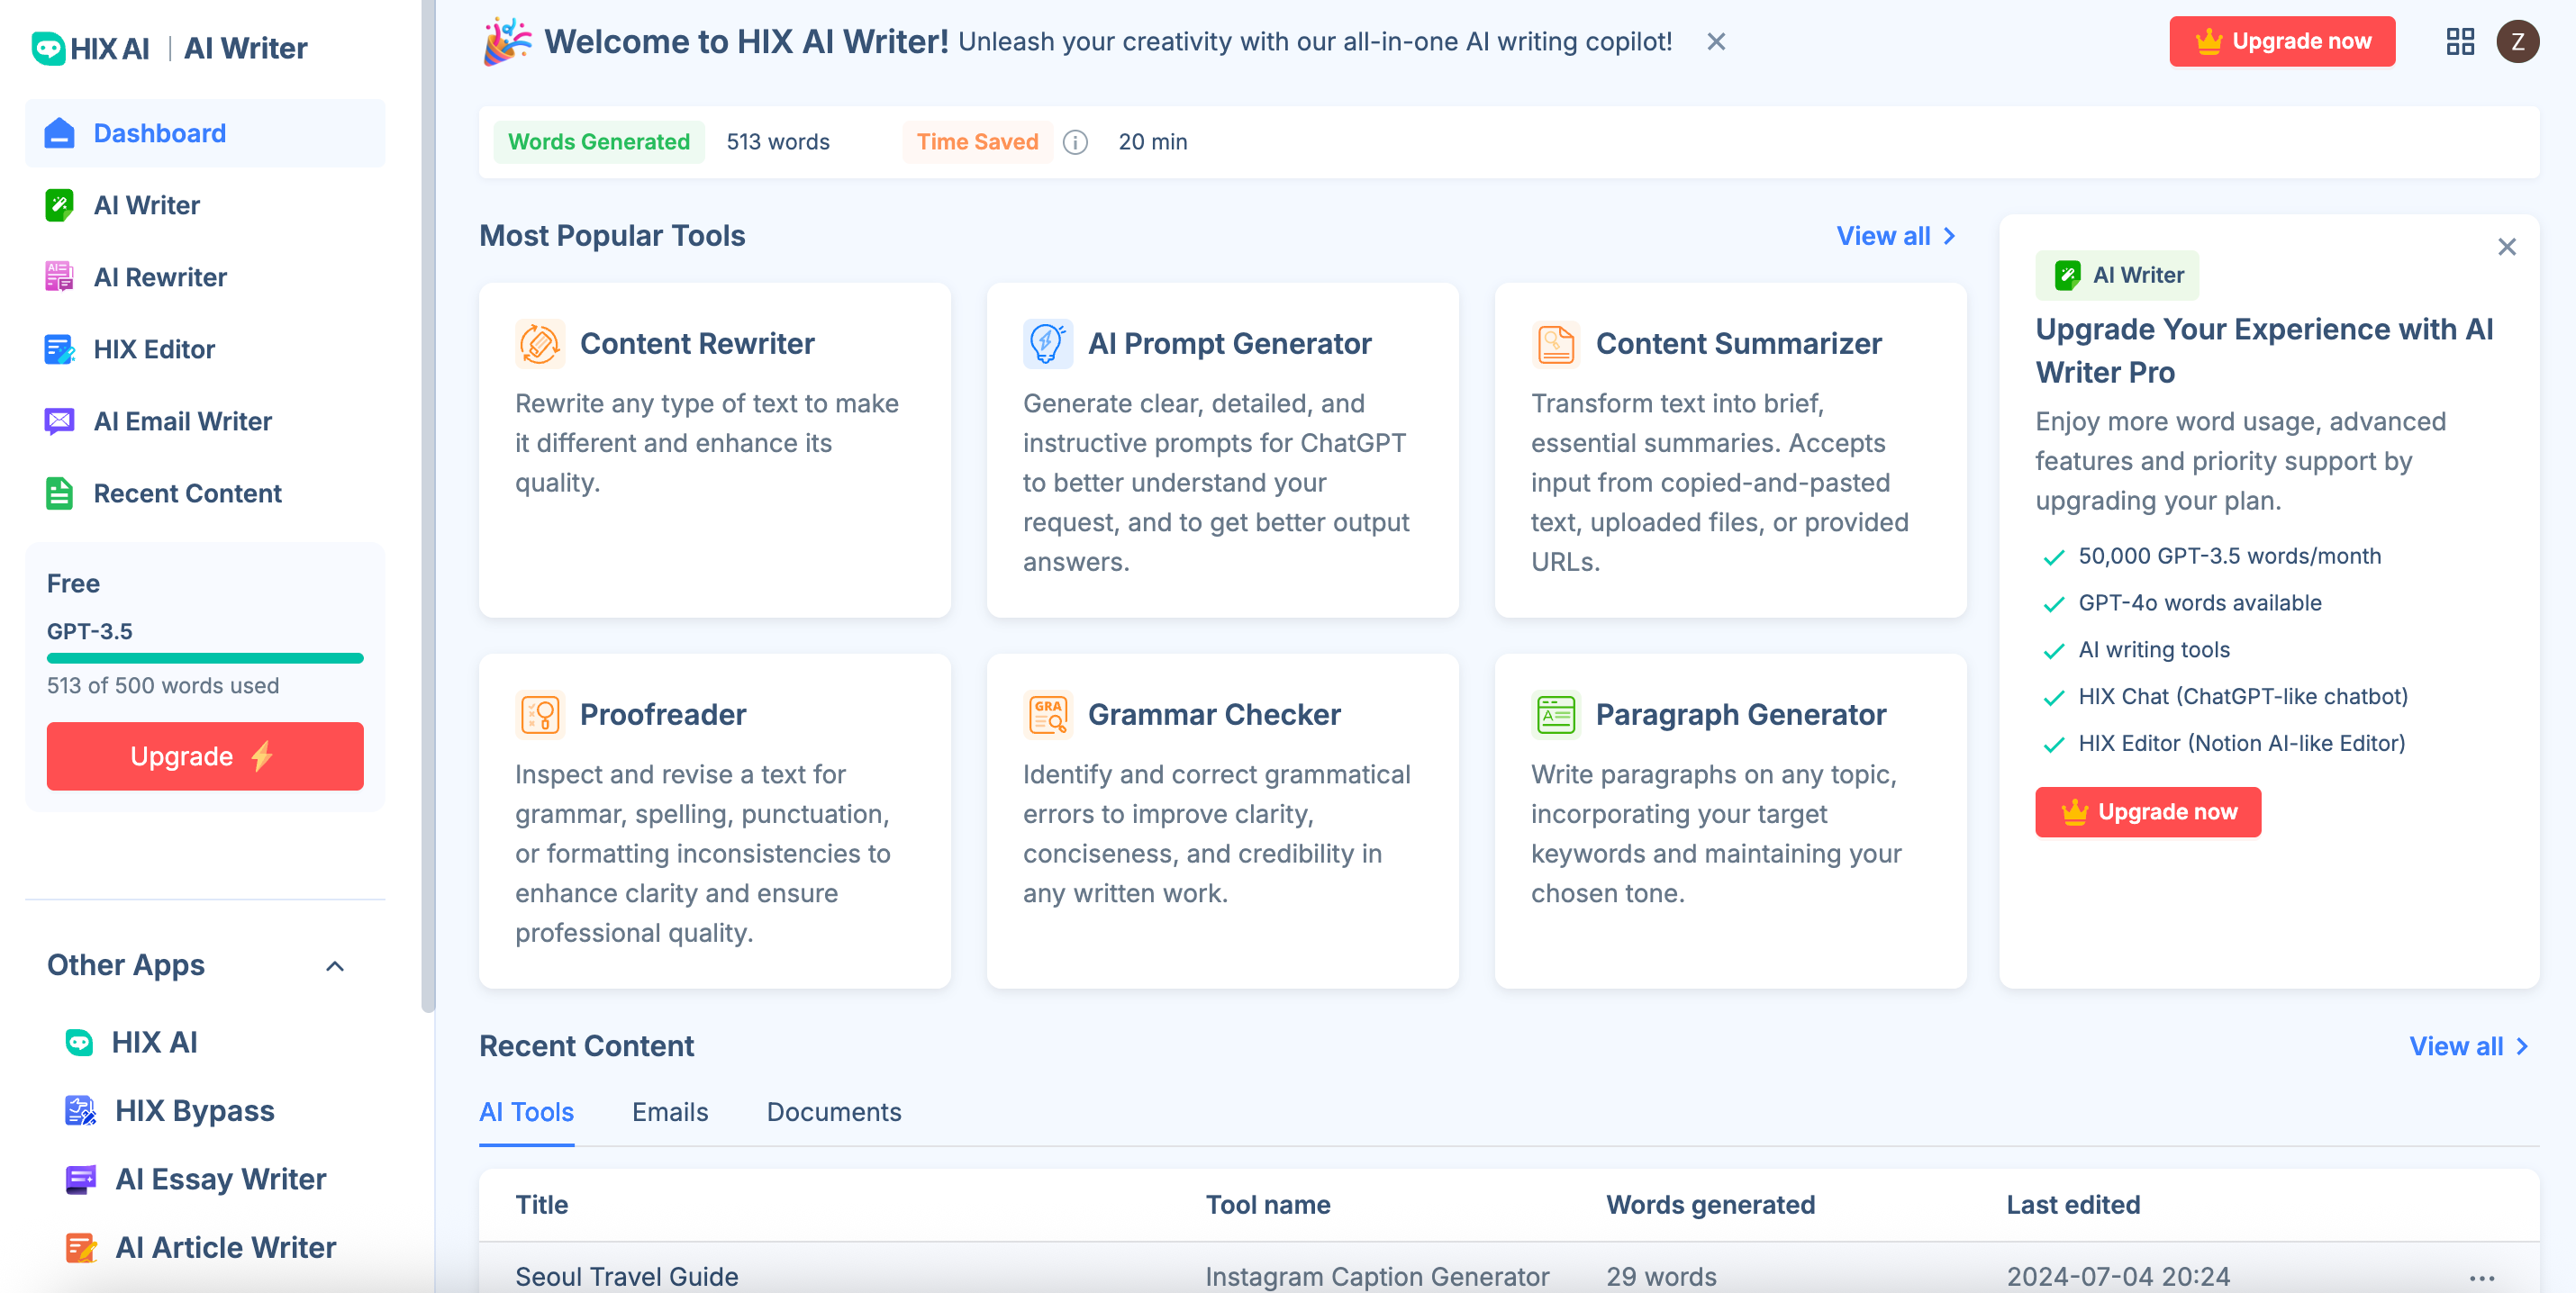Click the AI Email Writer envelope icon
2576x1293 pixels.
coord(59,421)
